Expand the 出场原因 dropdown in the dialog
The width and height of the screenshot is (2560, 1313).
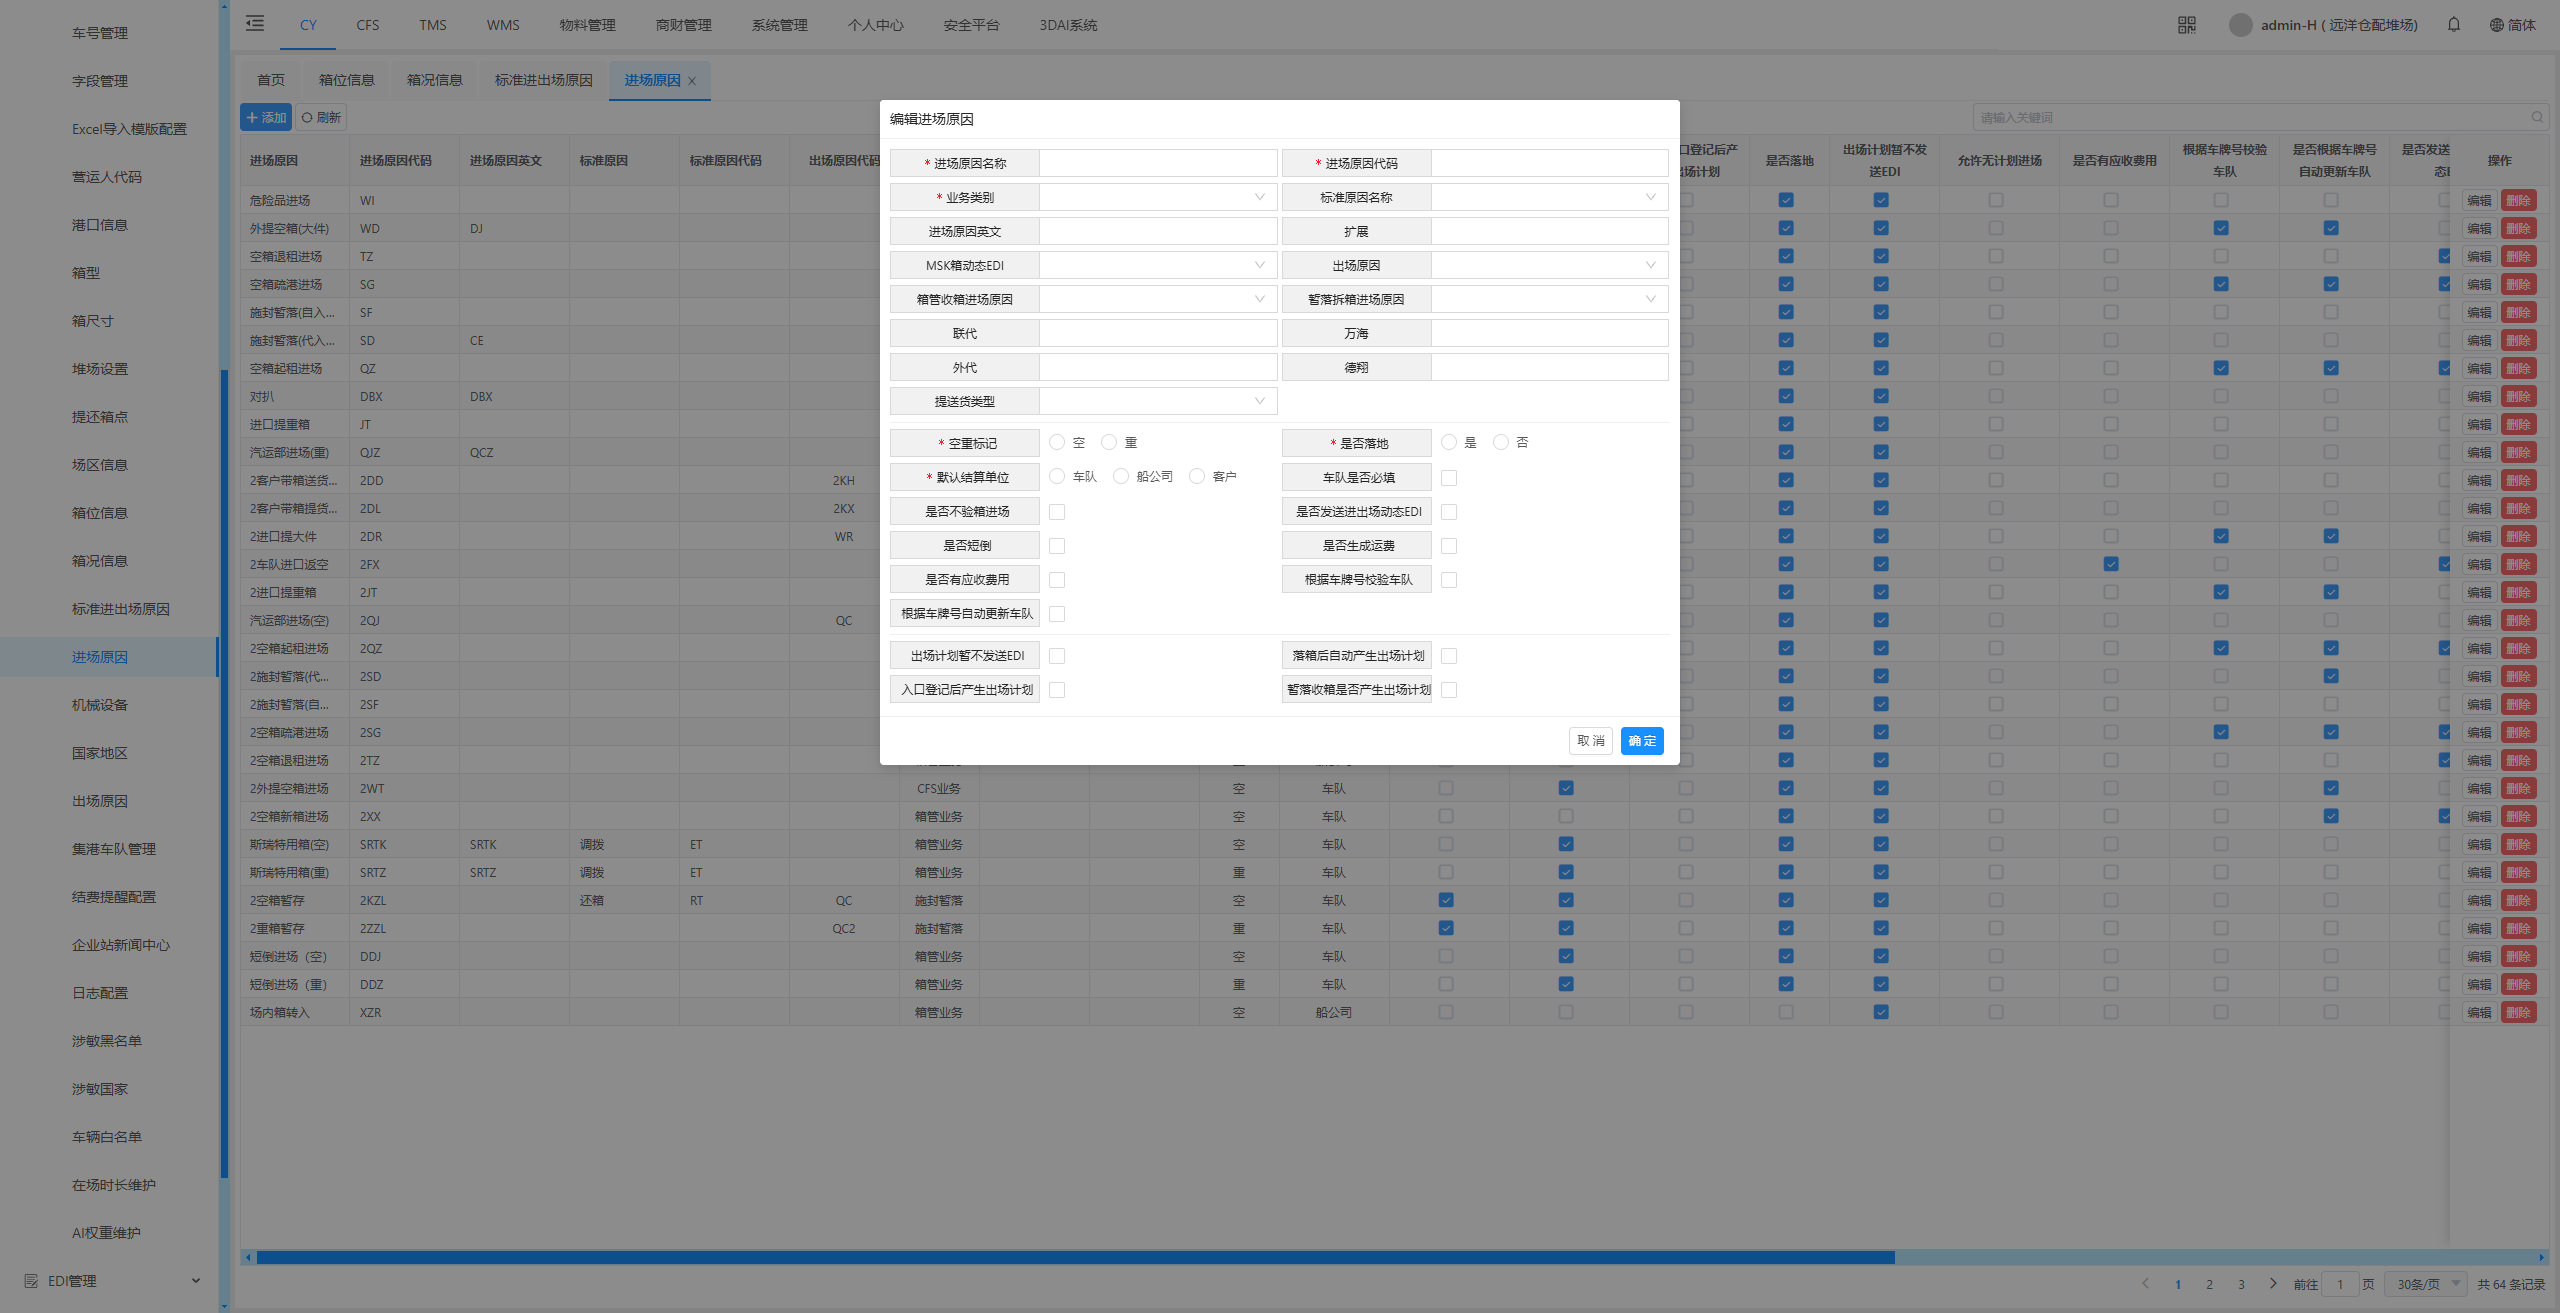(1549, 265)
